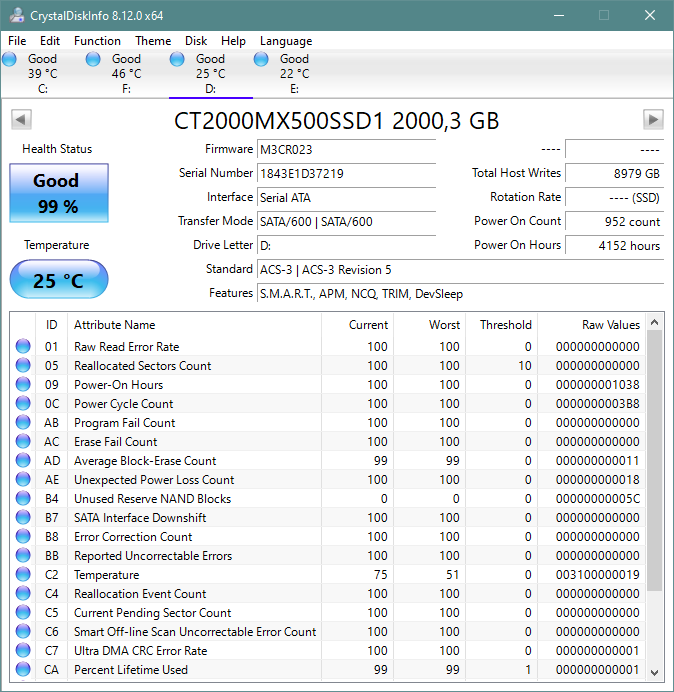The height and width of the screenshot is (692, 674).
Task: Open the File menu
Action: coord(17,41)
